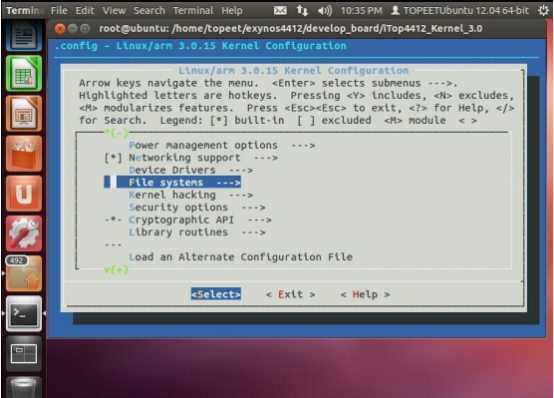Open the Workspace Switcher dock icon
The height and width of the screenshot is (398, 554).
pyautogui.click(x=24, y=354)
